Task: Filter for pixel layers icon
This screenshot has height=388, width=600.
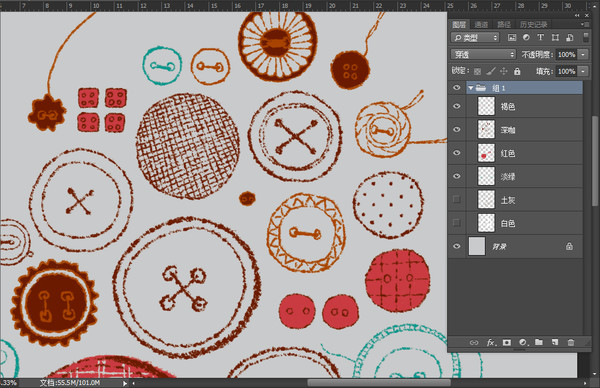Action: (512, 37)
